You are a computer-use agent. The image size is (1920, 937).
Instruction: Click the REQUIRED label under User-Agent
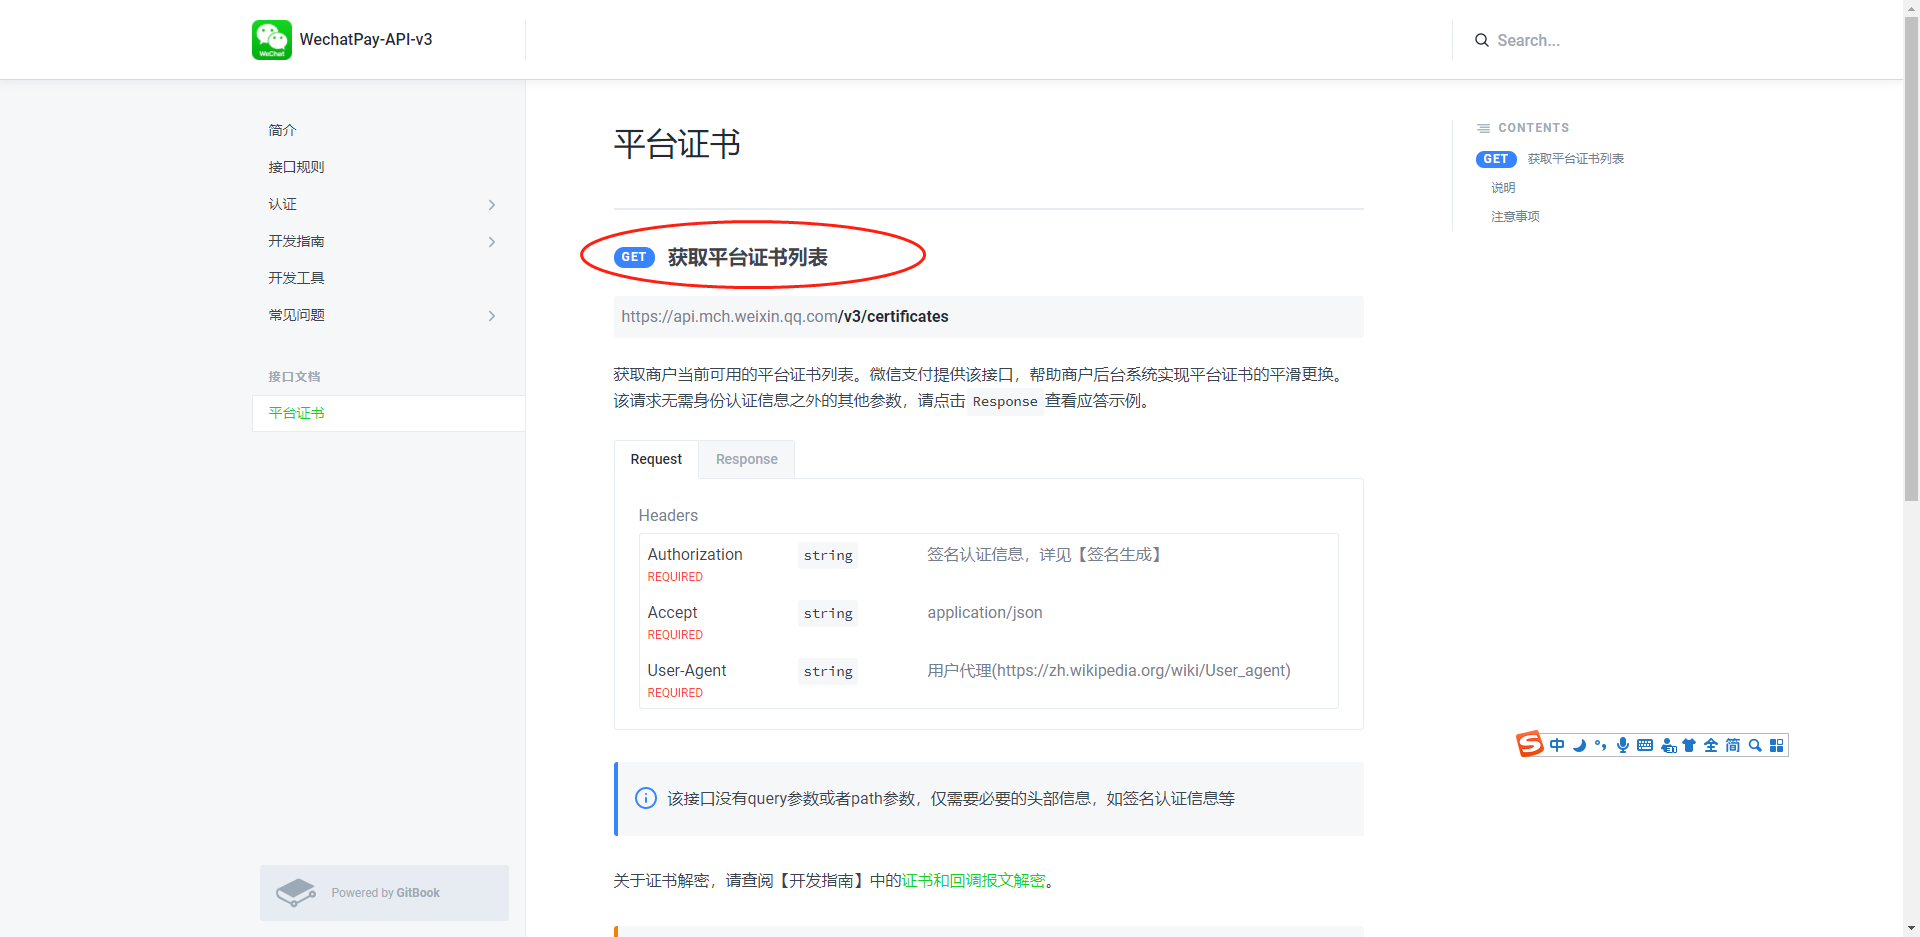pos(675,693)
